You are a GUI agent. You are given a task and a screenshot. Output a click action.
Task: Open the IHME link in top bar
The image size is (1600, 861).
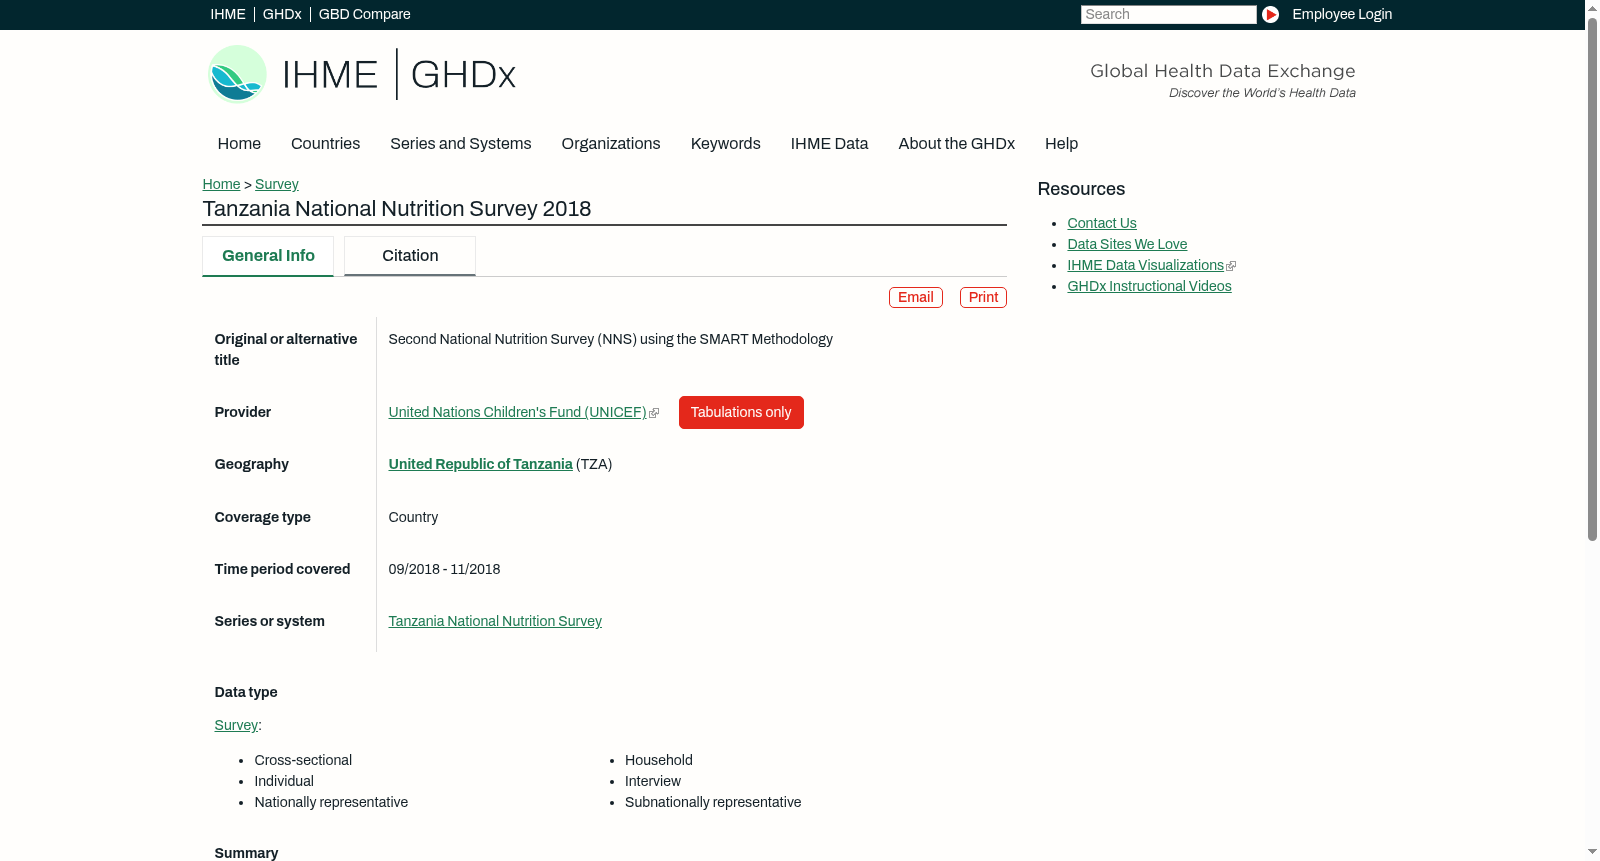click(228, 14)
